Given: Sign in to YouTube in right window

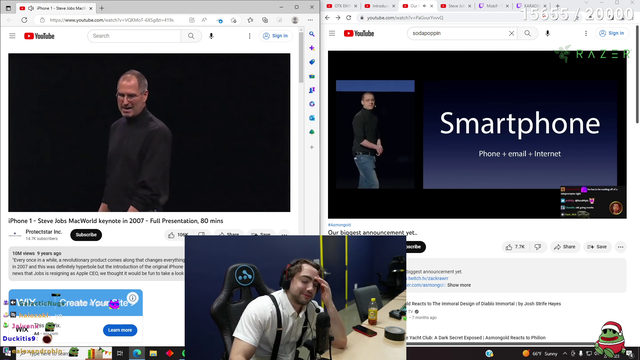Looking at the screenshot, I should (612, 33).
